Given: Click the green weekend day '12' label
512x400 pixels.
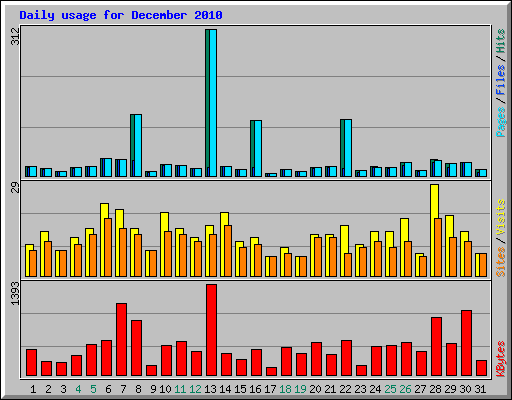Looking at the screenshot, I should (195, 389).
